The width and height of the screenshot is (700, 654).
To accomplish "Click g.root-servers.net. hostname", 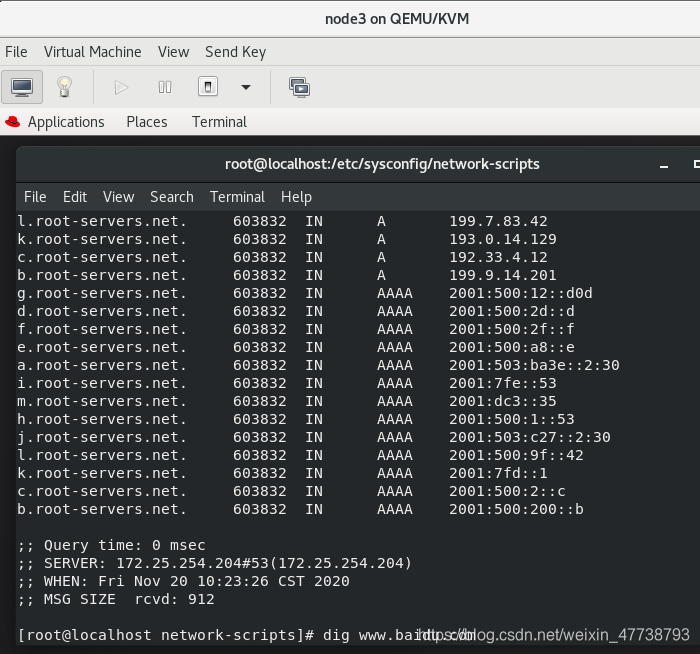I will [x=102, y=293].
